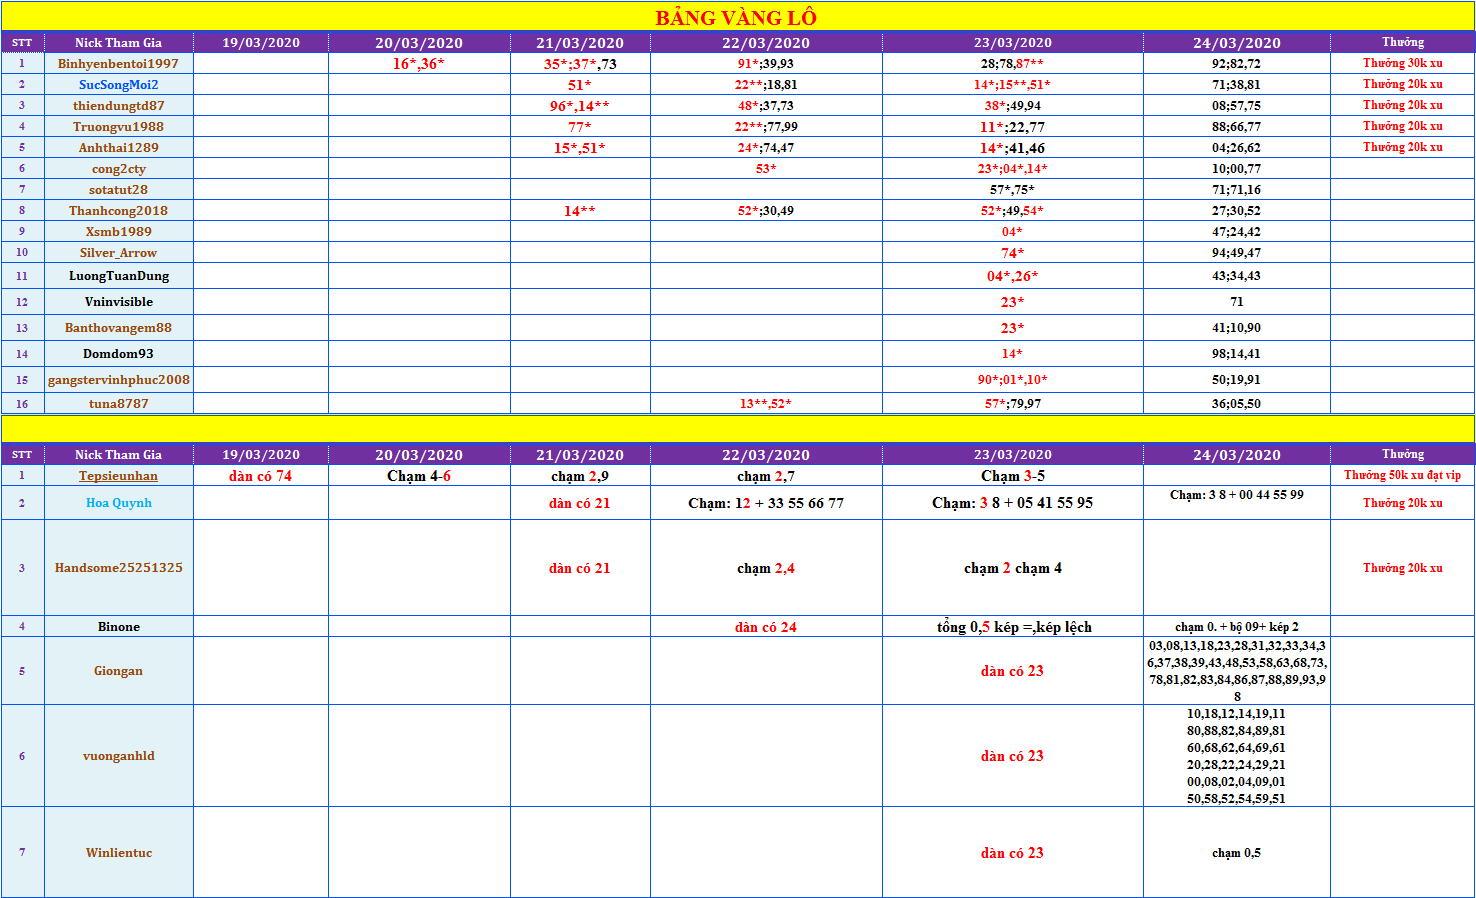Select the Truongvu1988 nickname cell

pos(118,126)
